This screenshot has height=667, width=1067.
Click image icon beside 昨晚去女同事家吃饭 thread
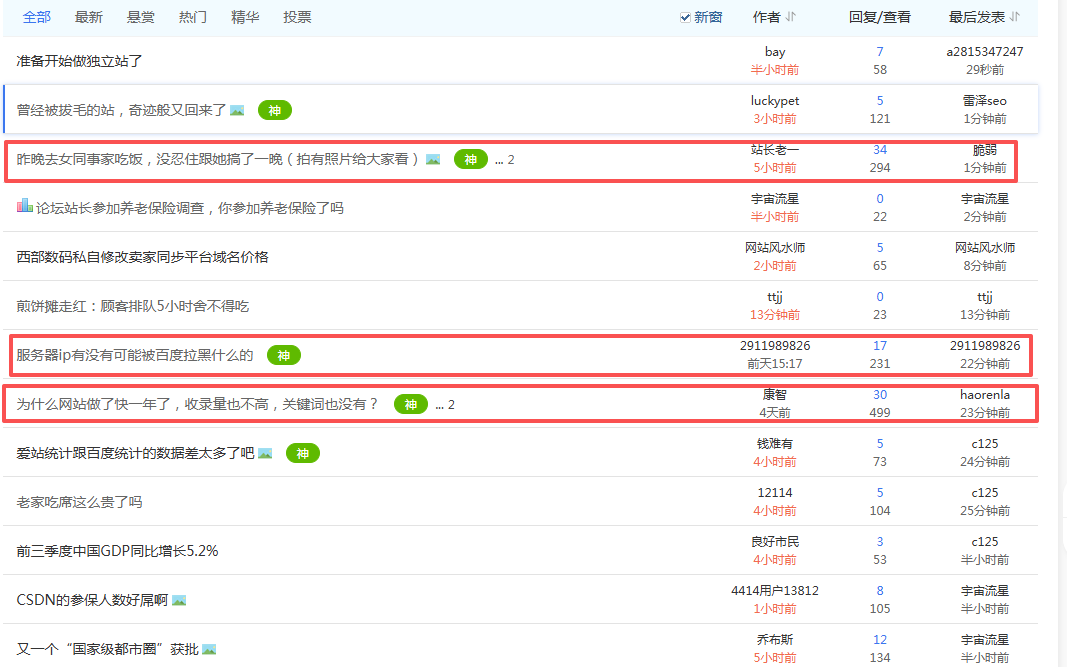click(433, 159)
